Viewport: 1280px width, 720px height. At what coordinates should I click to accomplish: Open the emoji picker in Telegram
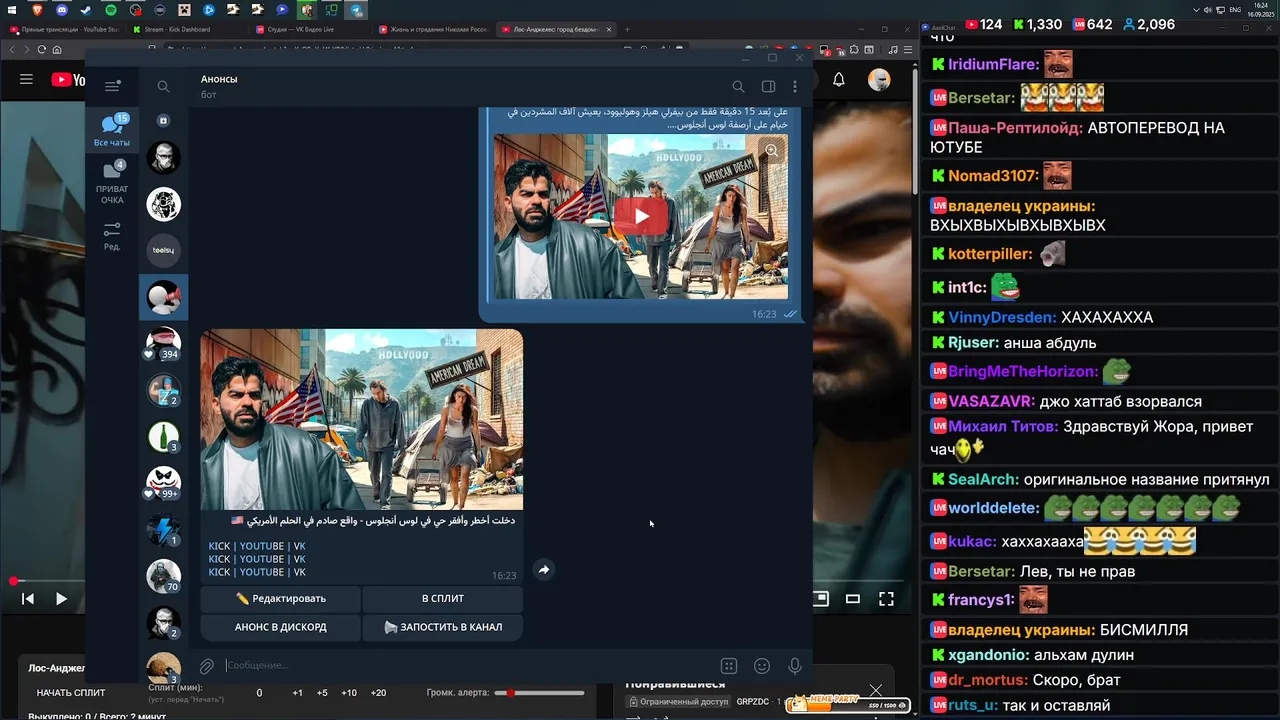762,666
